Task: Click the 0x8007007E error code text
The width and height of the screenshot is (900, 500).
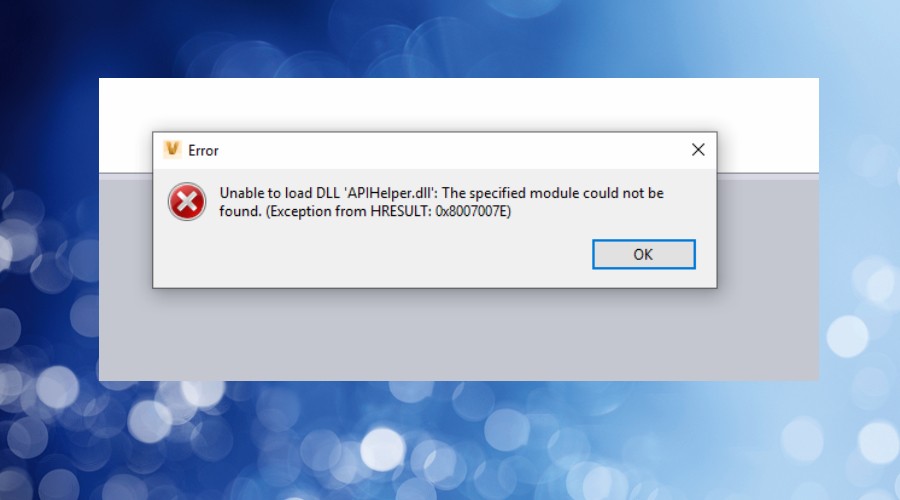Action: pos(473,211)
